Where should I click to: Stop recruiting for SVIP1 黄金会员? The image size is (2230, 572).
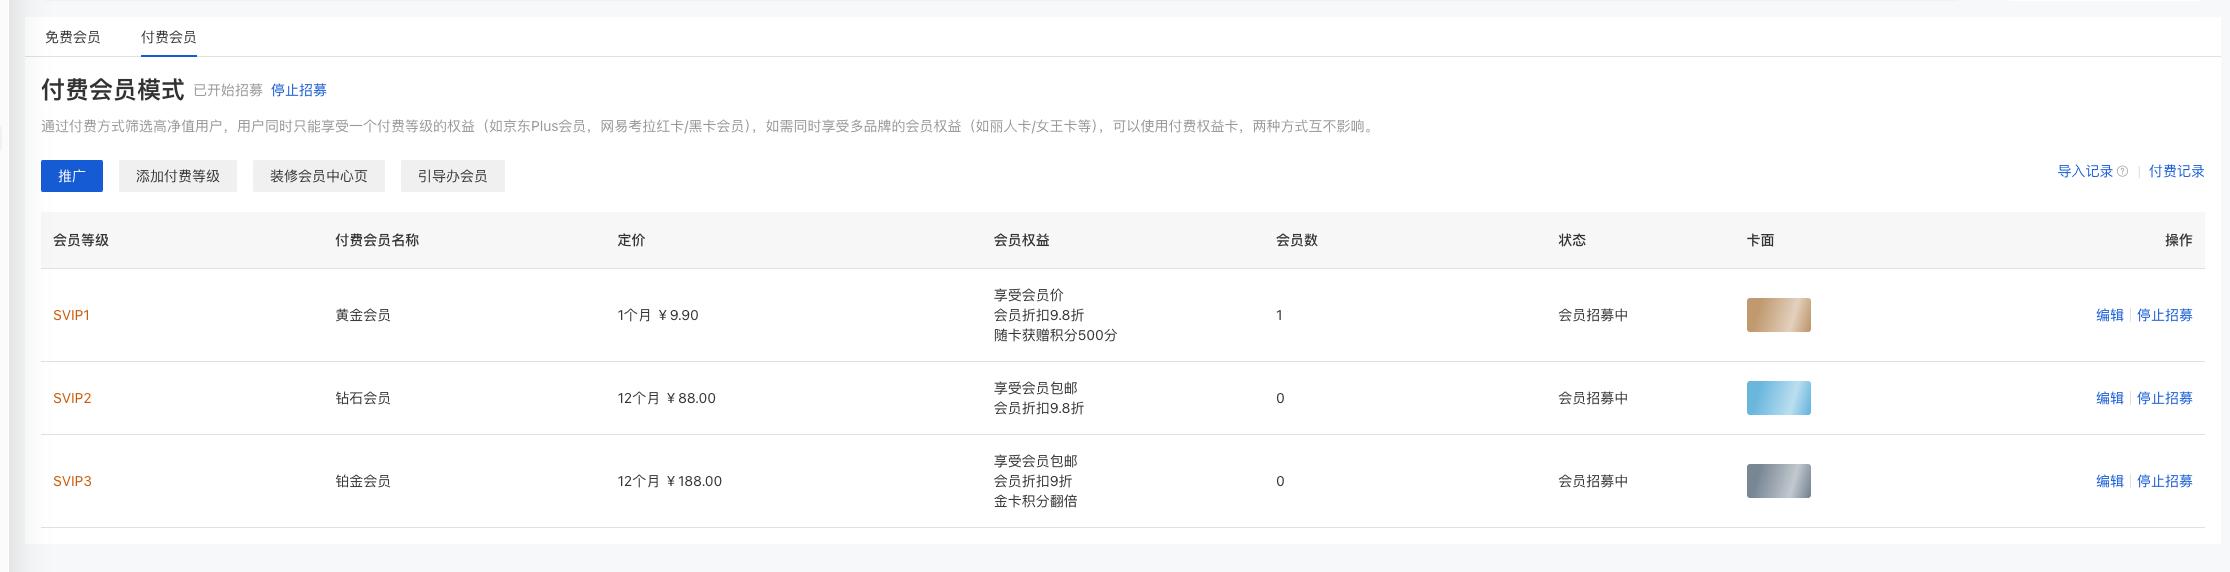(x=2165, y=315)
